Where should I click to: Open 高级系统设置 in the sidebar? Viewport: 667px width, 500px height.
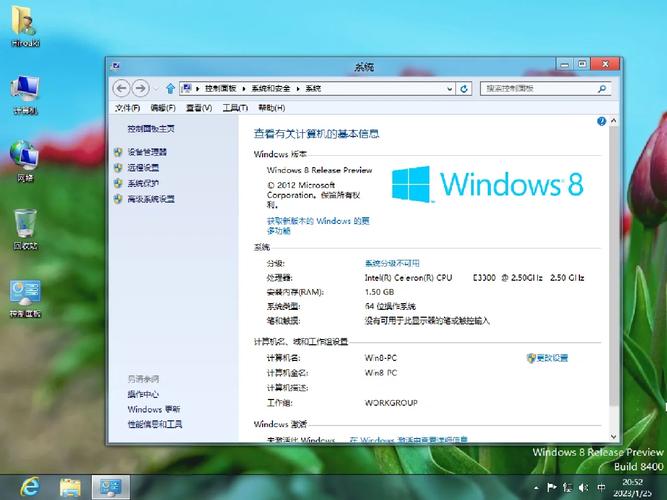151,199
